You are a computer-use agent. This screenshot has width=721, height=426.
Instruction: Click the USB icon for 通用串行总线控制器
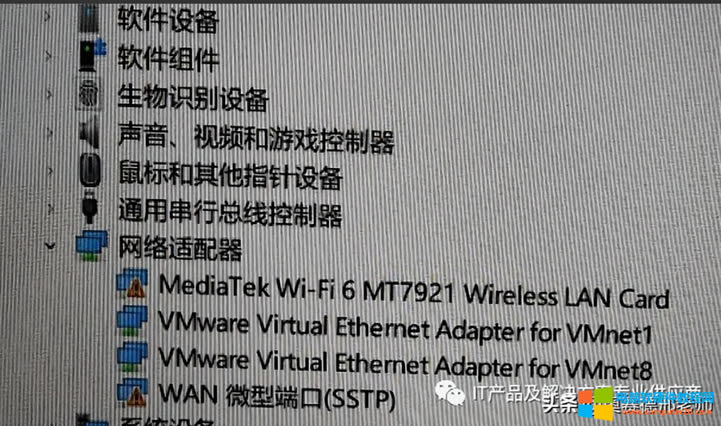coord(90,207)
